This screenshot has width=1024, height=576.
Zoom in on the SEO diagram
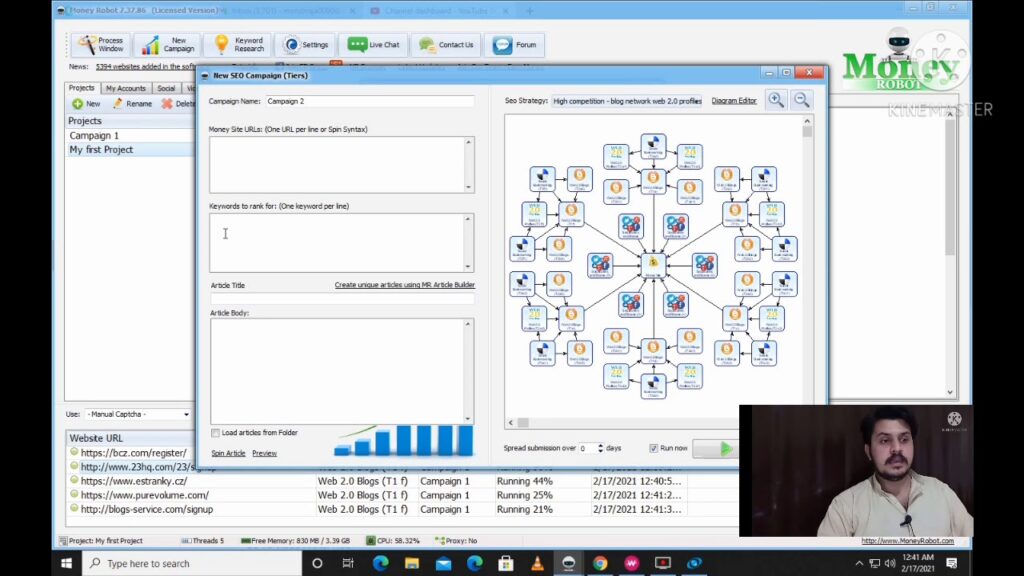(776, 100)
